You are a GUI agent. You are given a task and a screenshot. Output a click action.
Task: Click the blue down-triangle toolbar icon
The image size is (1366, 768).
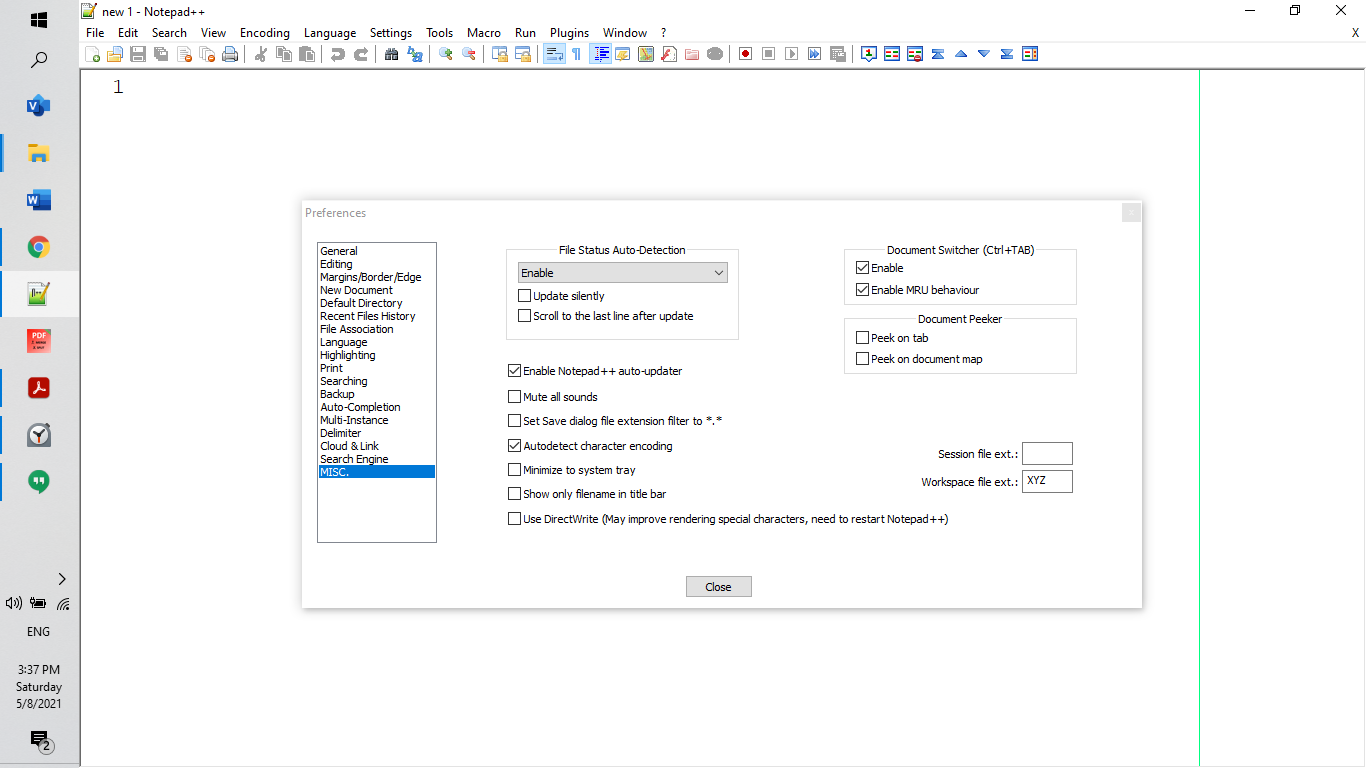984,54
